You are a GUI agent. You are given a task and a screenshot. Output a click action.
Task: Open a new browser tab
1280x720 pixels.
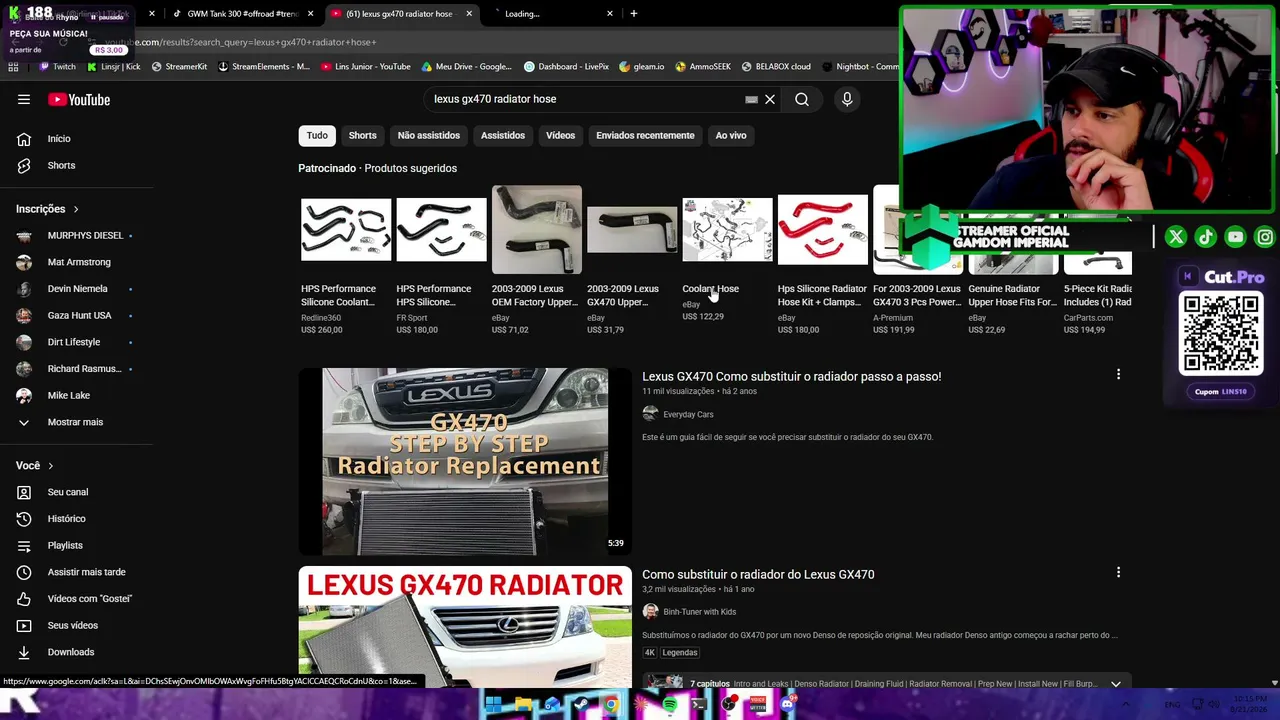pyautogui.click(x=633, y=14)
